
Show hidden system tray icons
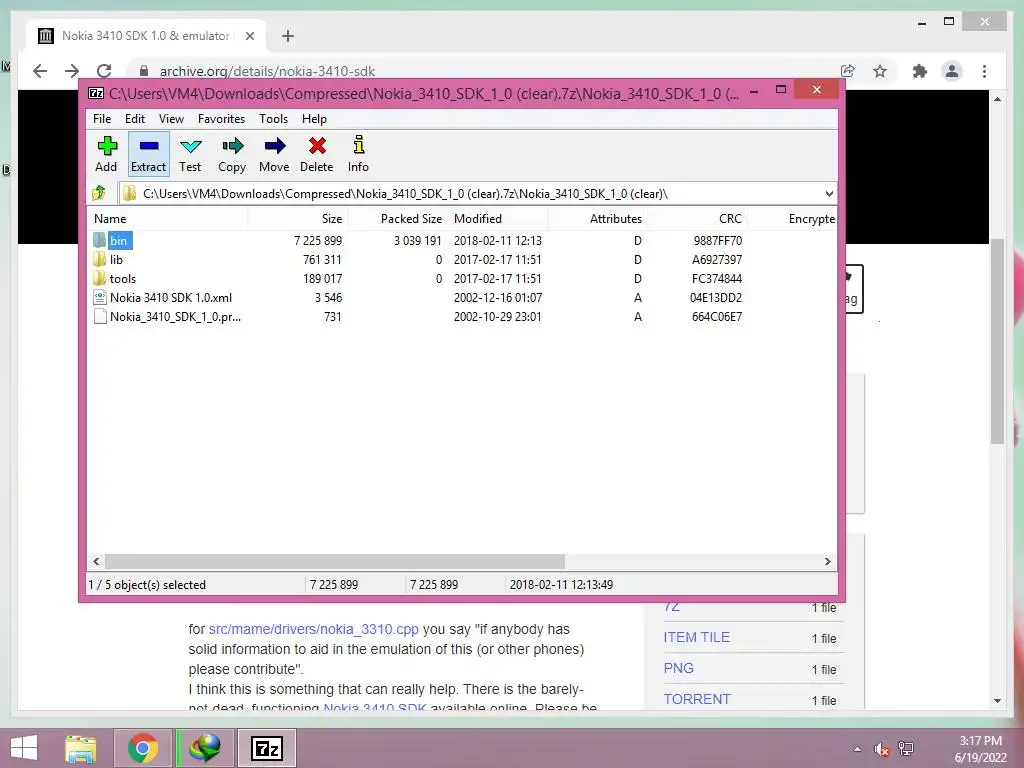point(857,749)
